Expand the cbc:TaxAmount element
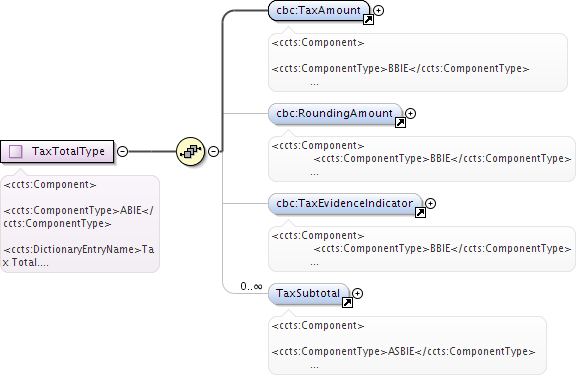This screenshot has width=583, height=378. click(x=379, y=11)
